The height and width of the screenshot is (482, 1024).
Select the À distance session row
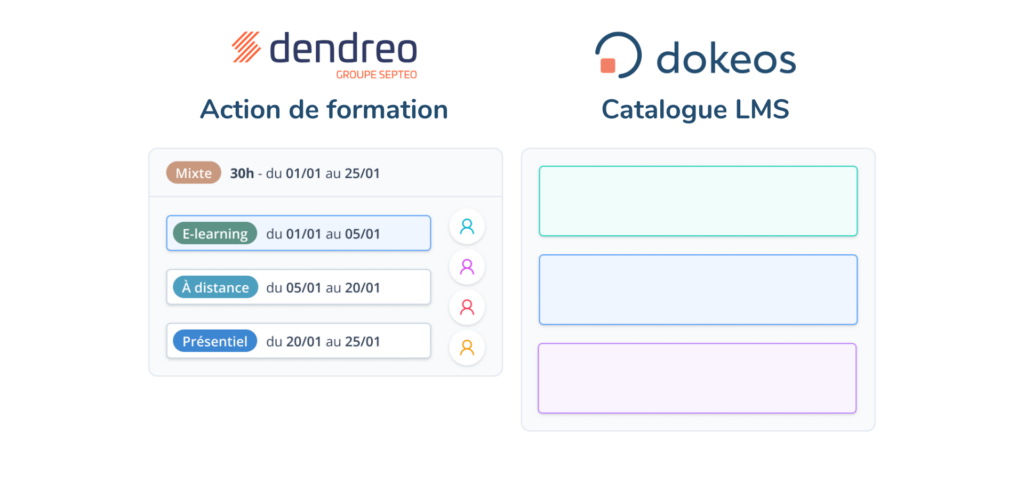pyautogui.click(x=298, y=287)
